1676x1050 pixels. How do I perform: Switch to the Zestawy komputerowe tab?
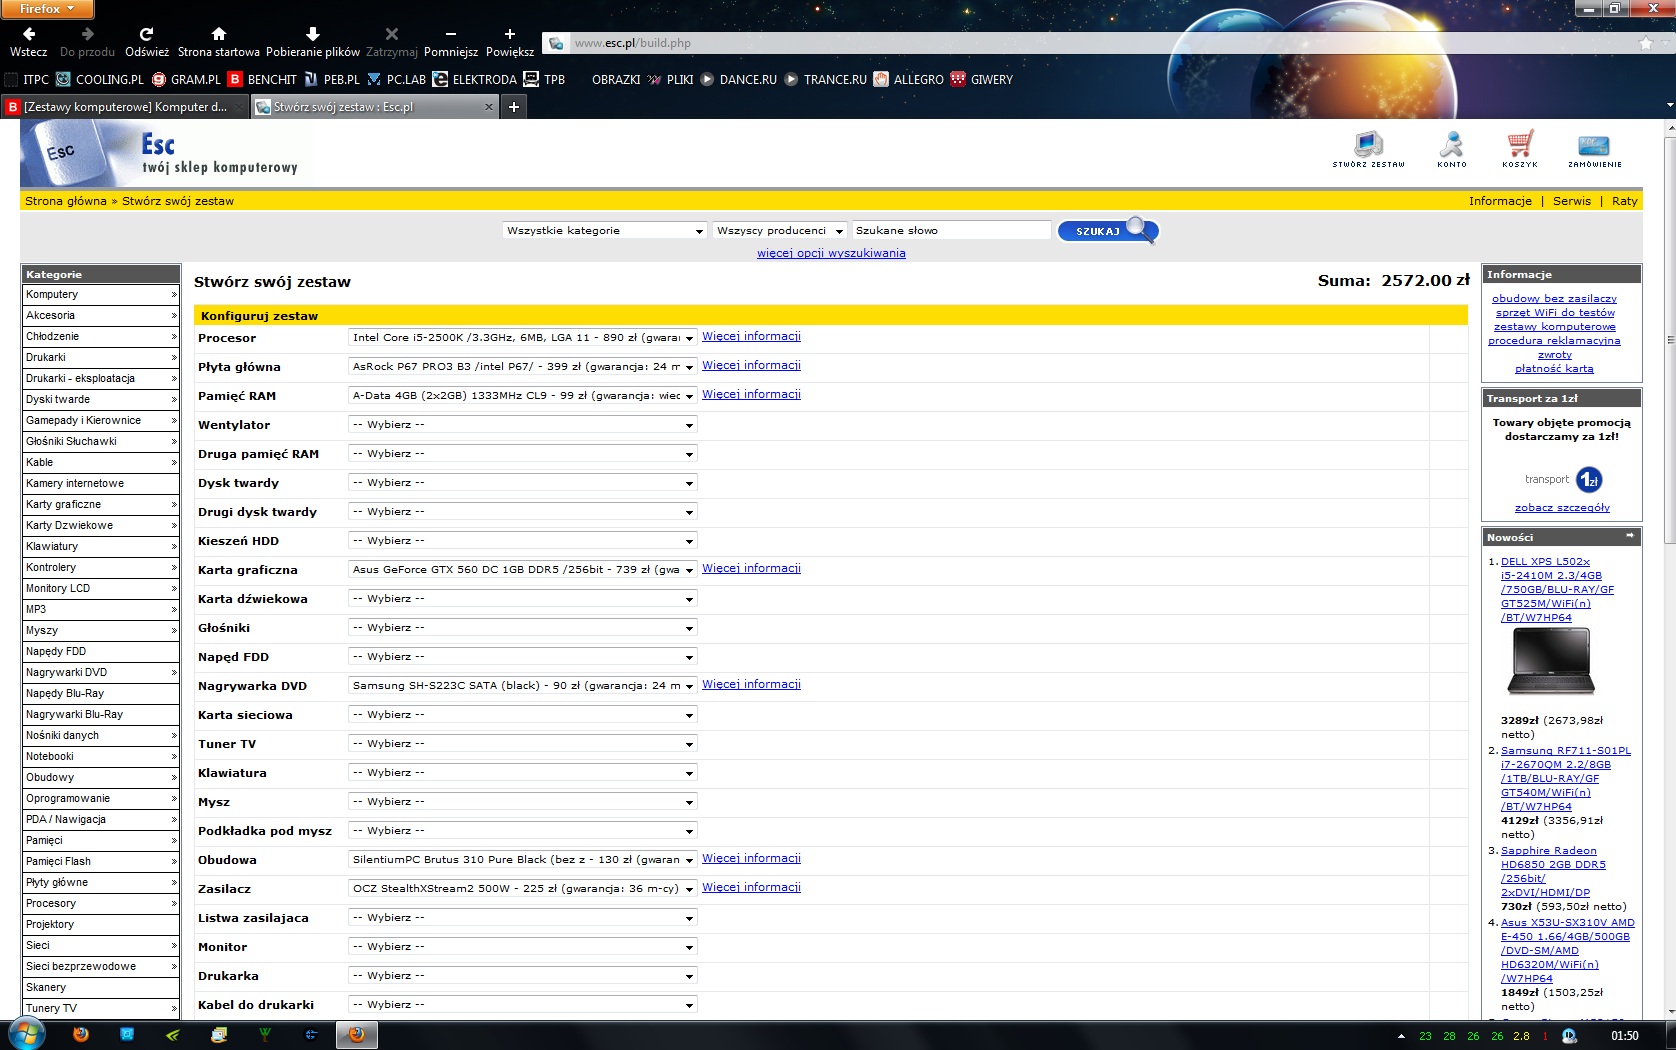click(x=125, y=107)
